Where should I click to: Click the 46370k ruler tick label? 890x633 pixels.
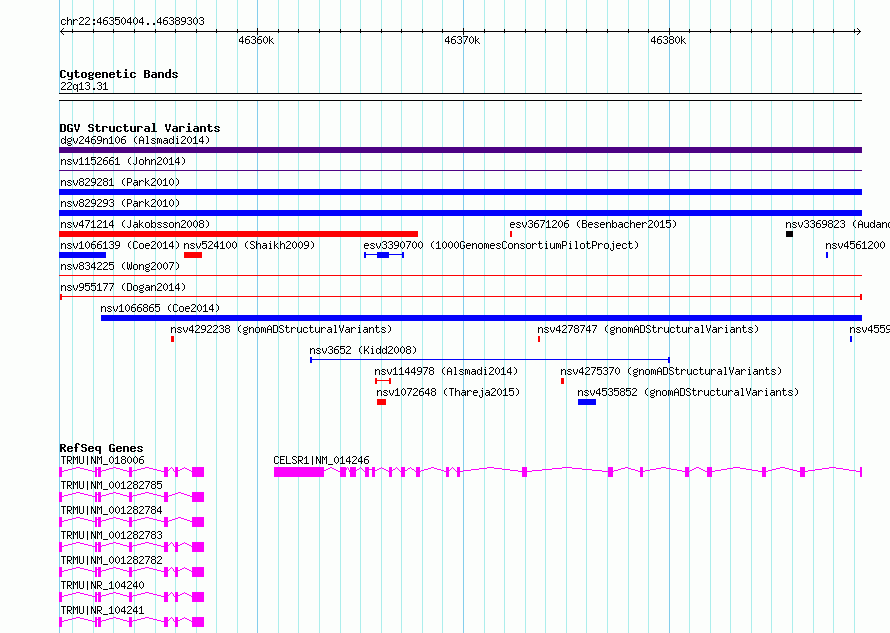tap(462, 40)
